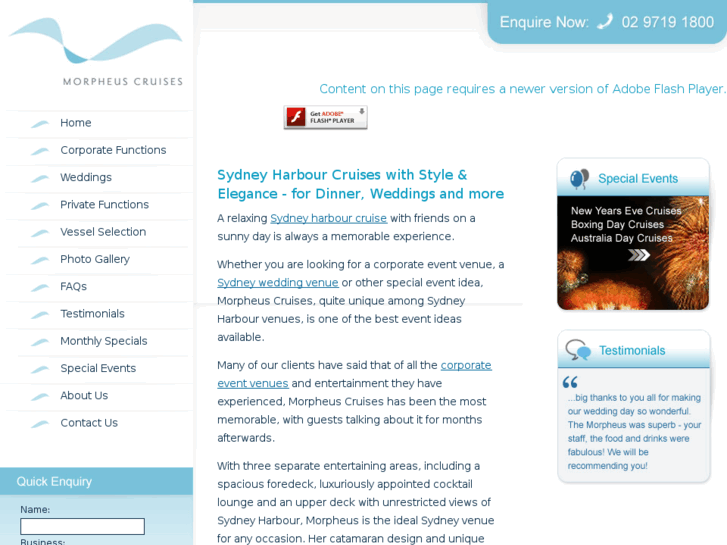Click the wave bullet icon beside Home

click(40, 123)
